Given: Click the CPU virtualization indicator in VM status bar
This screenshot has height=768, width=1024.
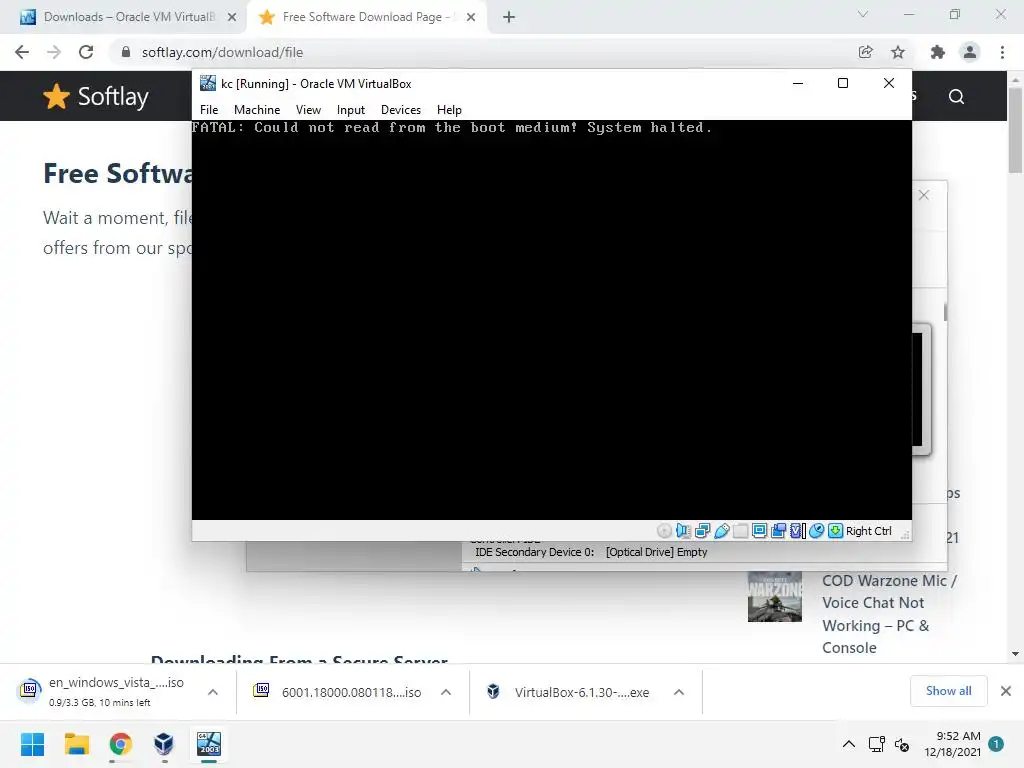Looking at the screenshot, I should click(x=797, y=531).
